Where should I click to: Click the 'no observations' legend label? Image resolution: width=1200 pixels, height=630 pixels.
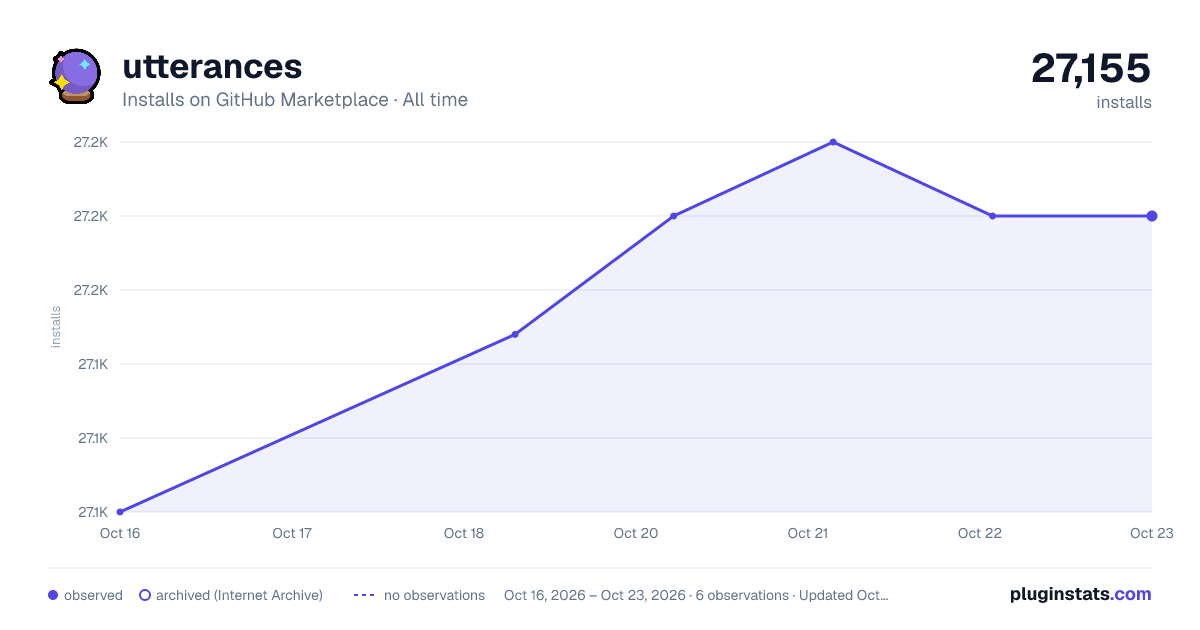[434, 595]
